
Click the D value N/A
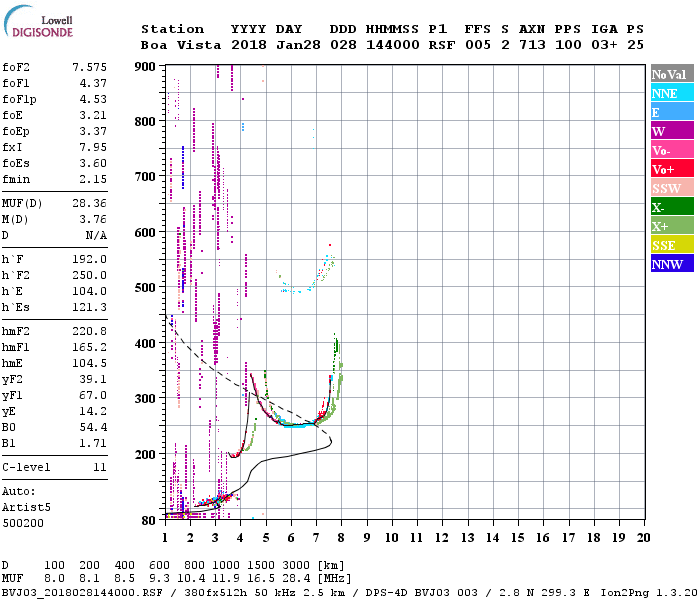96,236
